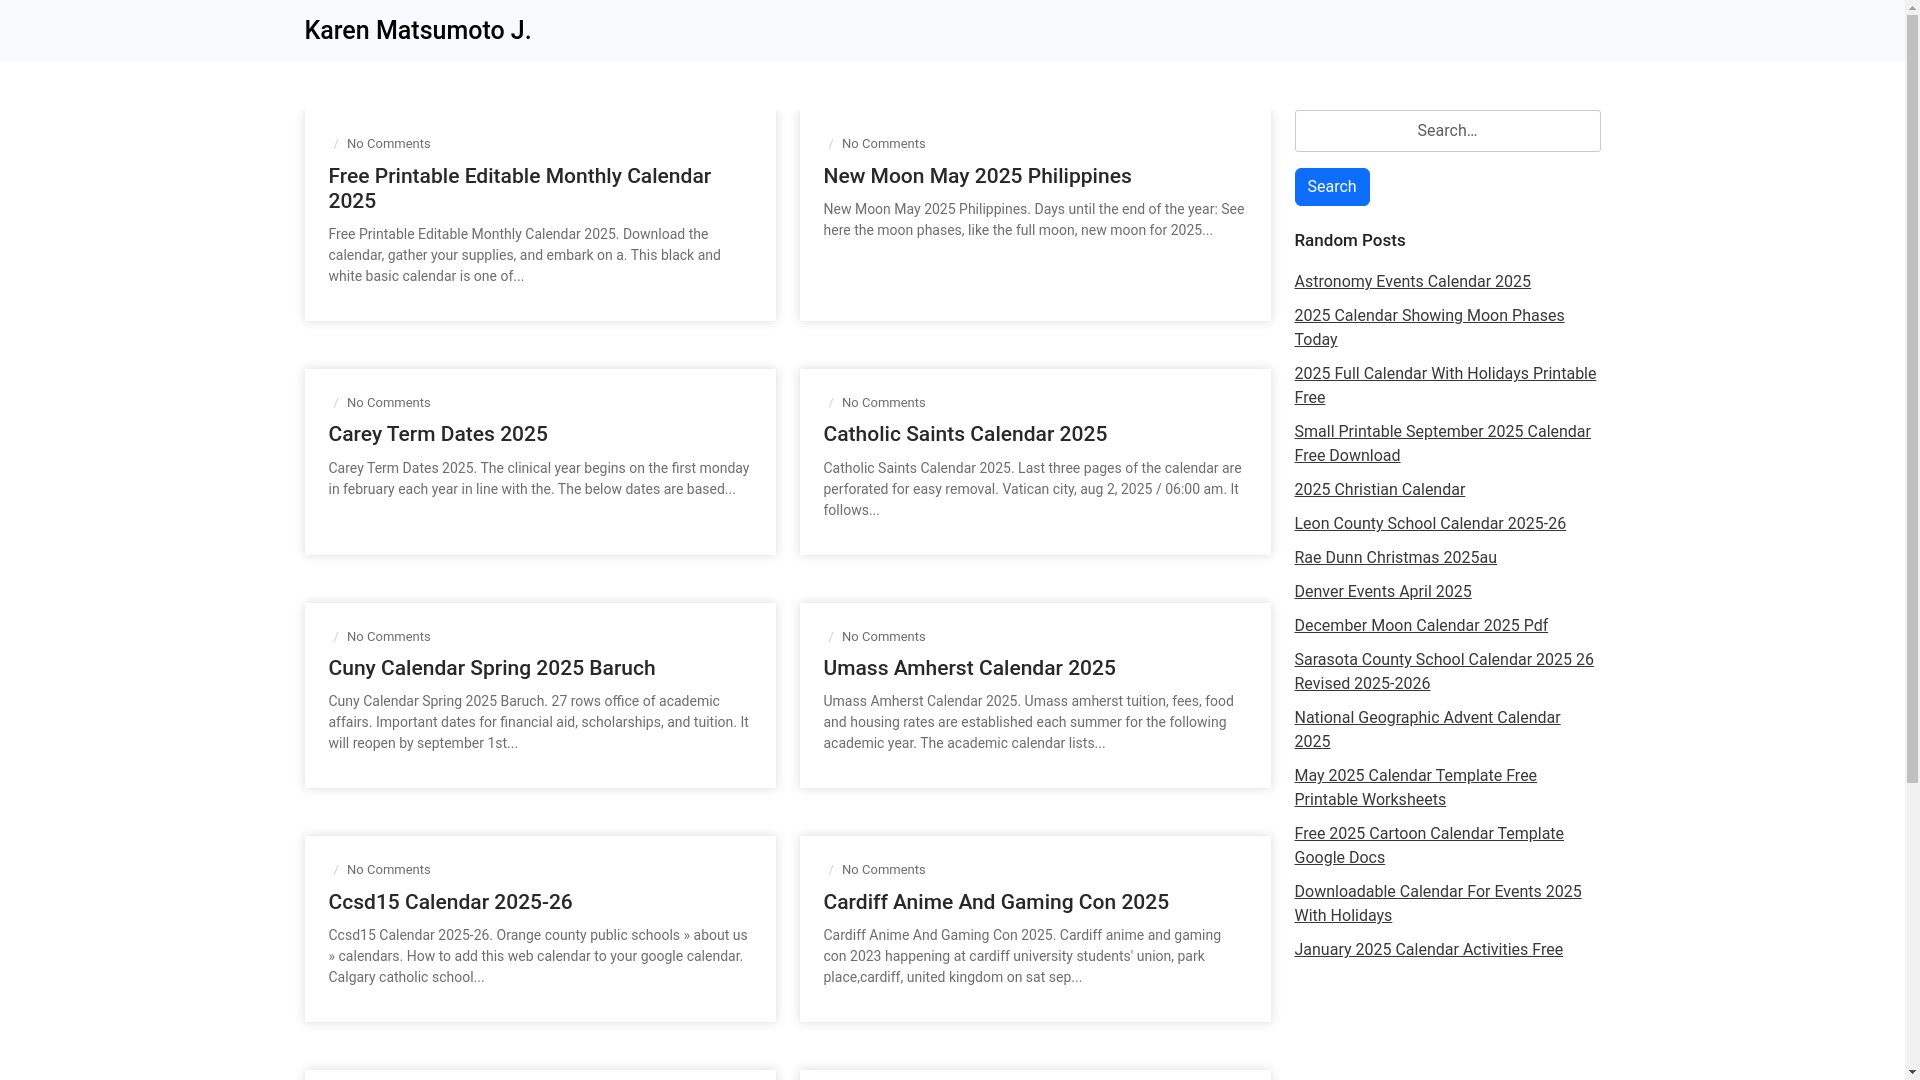Open Rae Dunn Christmas 2025au link

[1395, 558]
